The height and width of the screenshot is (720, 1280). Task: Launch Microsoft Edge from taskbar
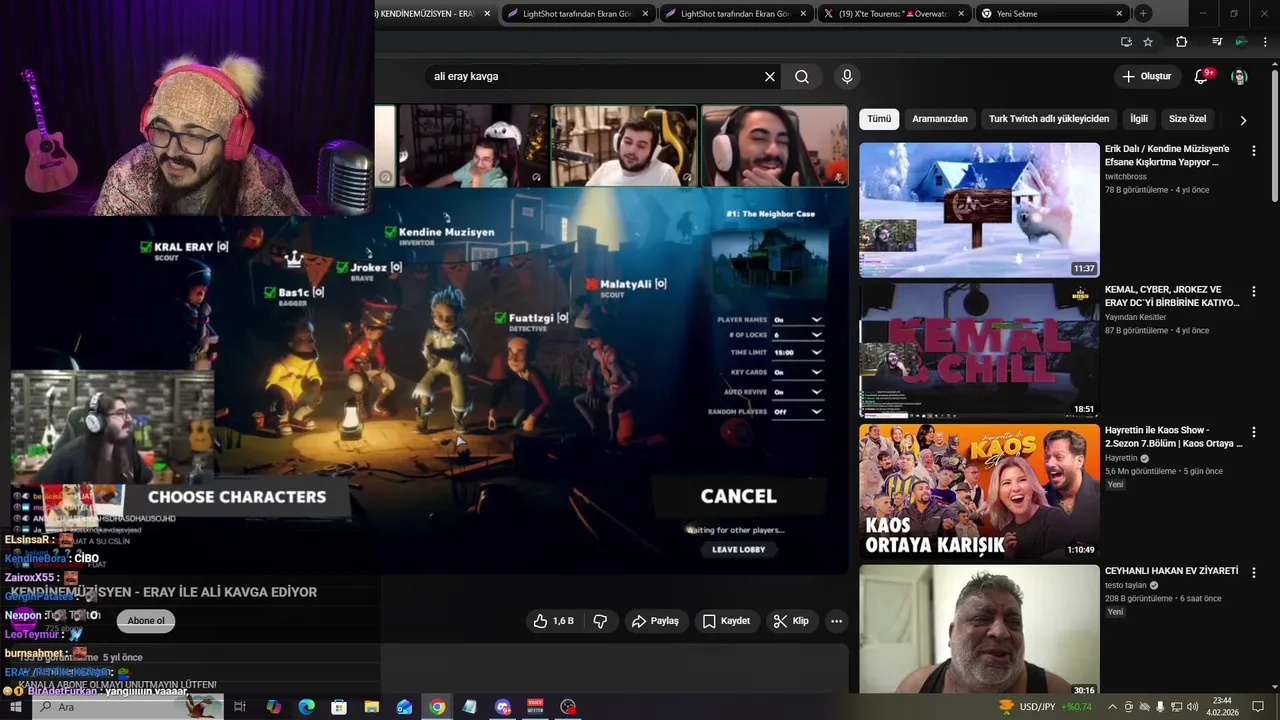pos(306,707)
